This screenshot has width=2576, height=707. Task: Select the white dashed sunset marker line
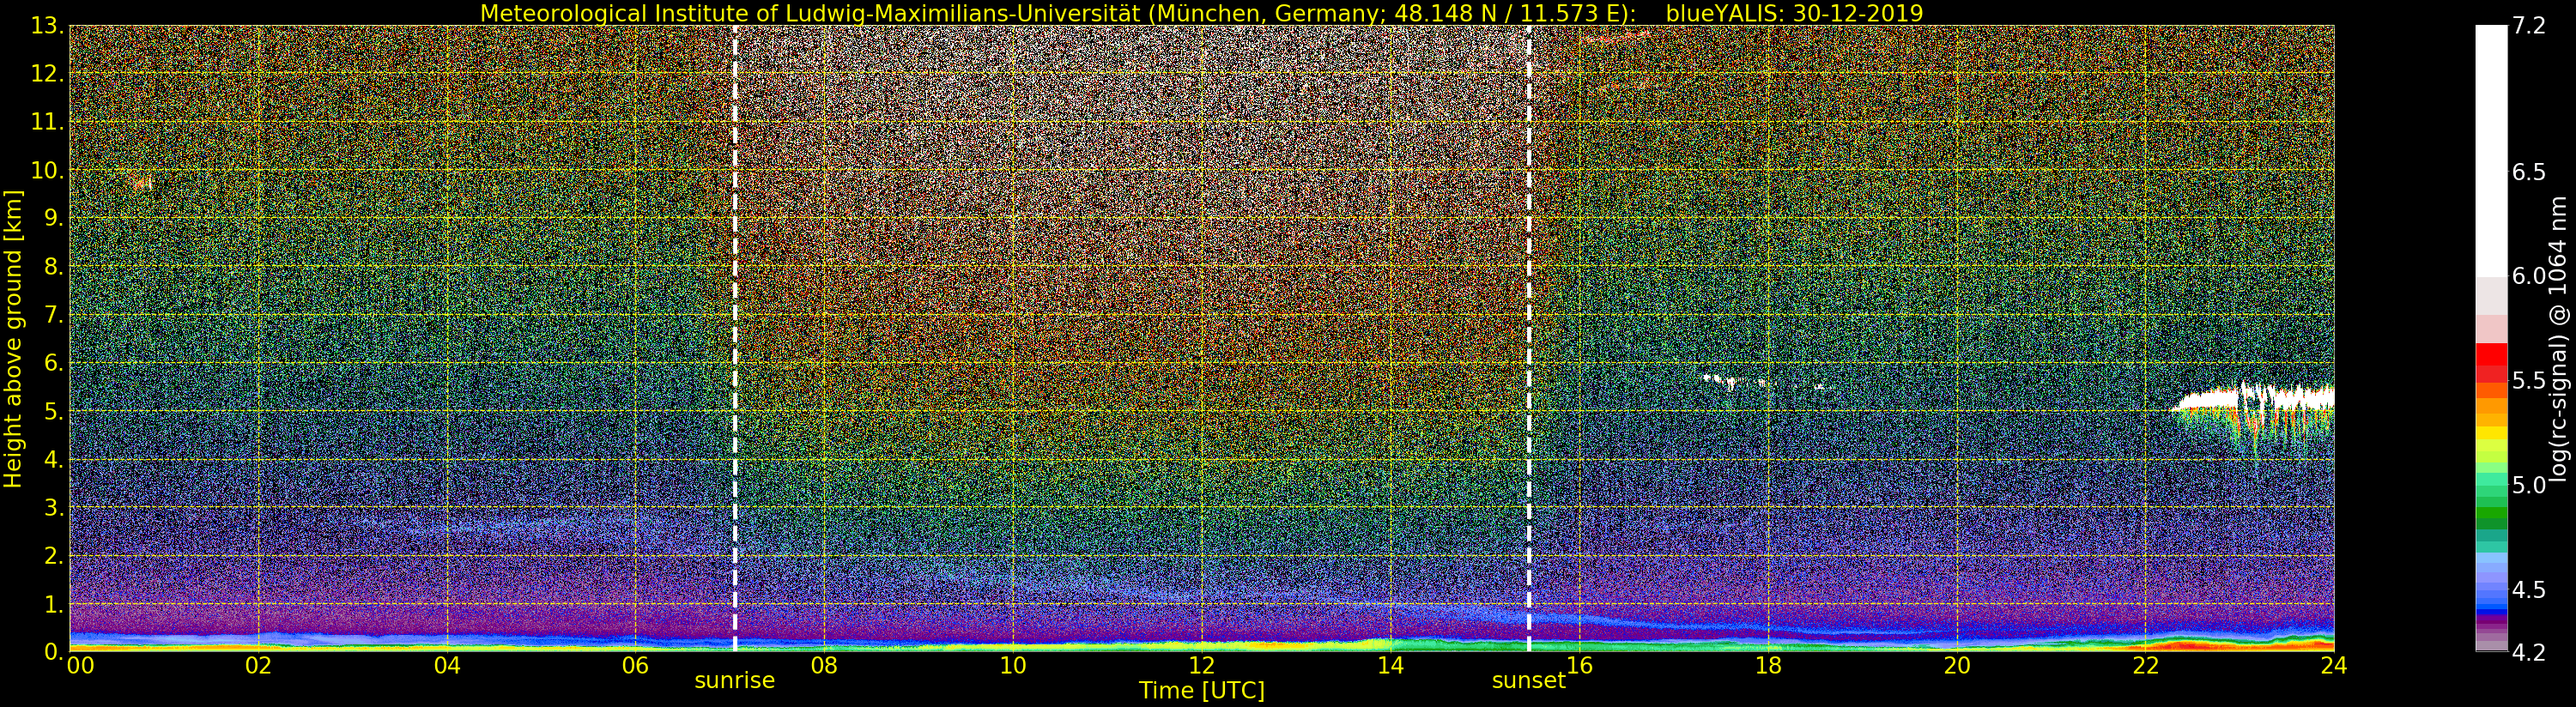click(x=1529, y=339)
